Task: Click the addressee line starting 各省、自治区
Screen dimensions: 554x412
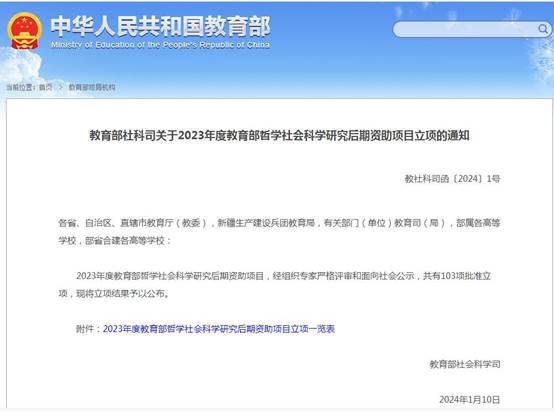Action: click(x=279, y=223)
